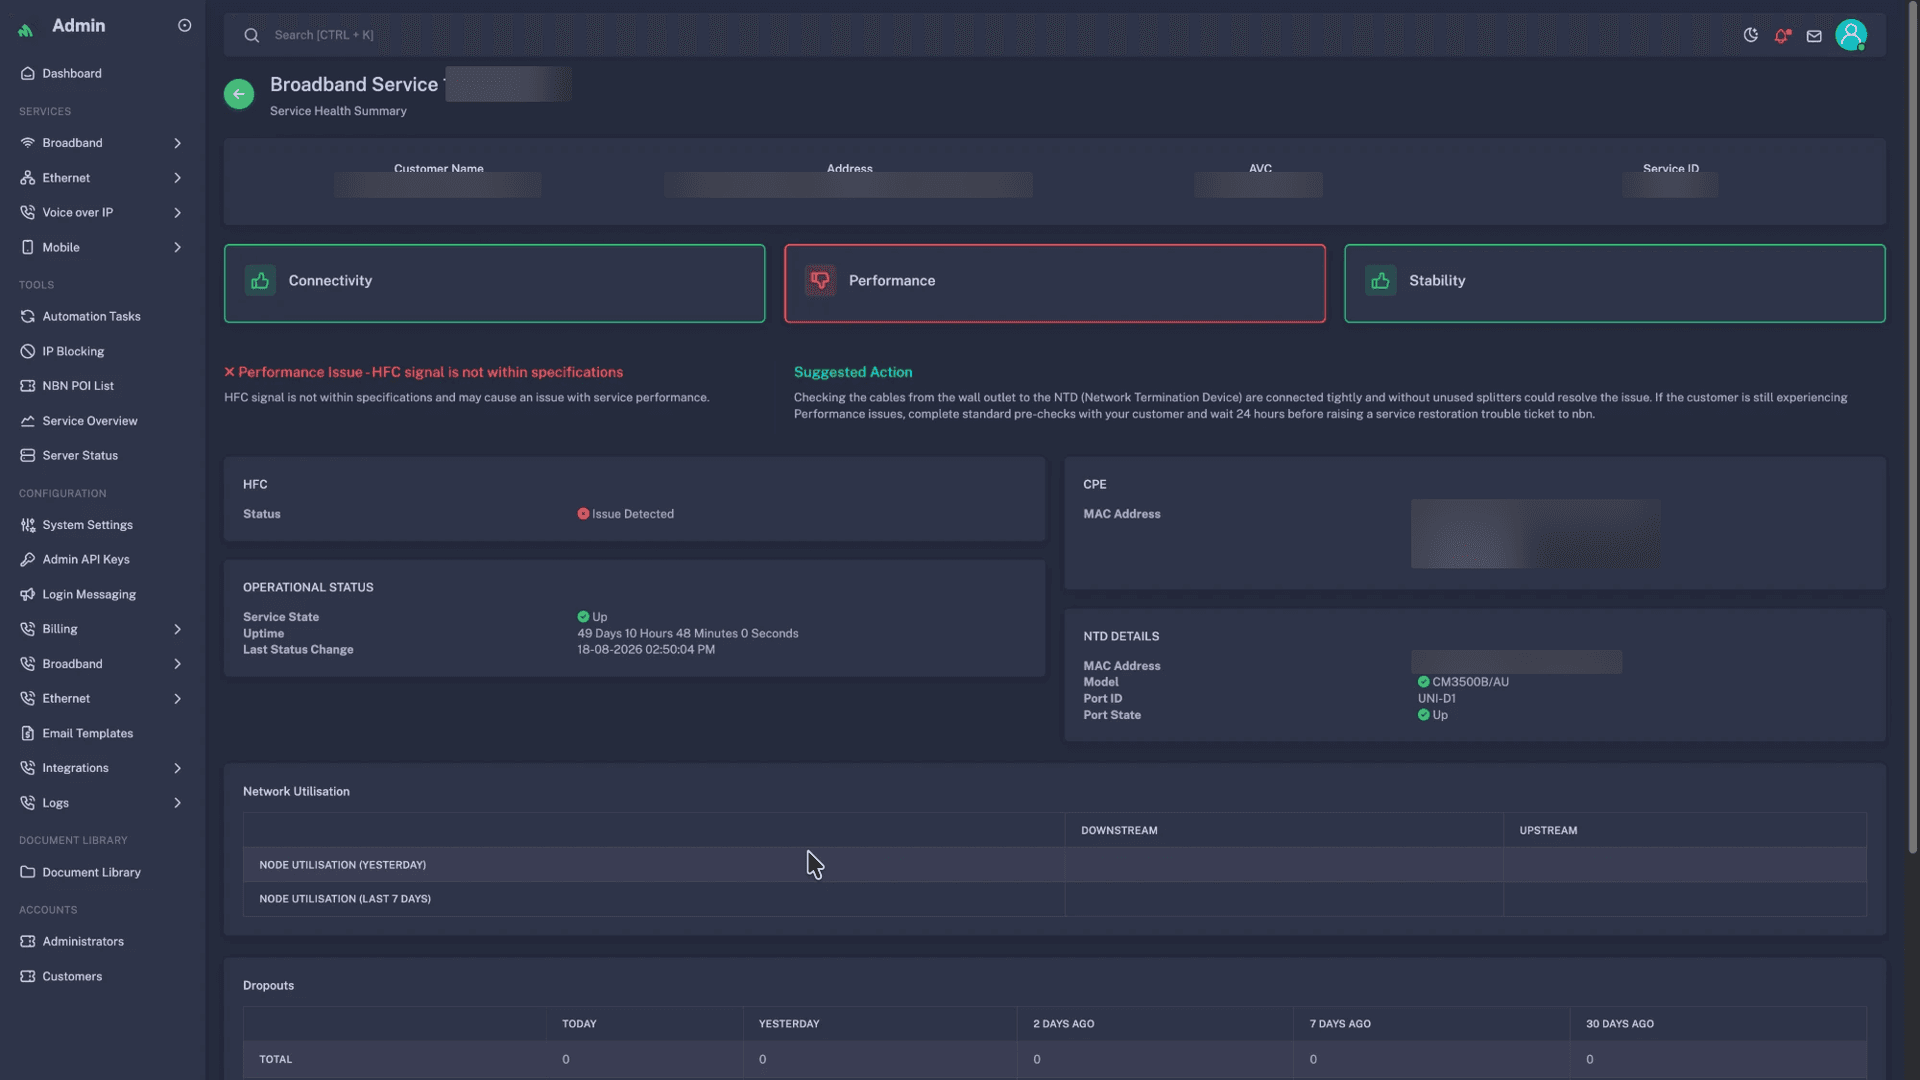The height and width of the screenshot is (1080, 1920).
Task: Click the Automation Tasks icon
Action: [28, 317]
